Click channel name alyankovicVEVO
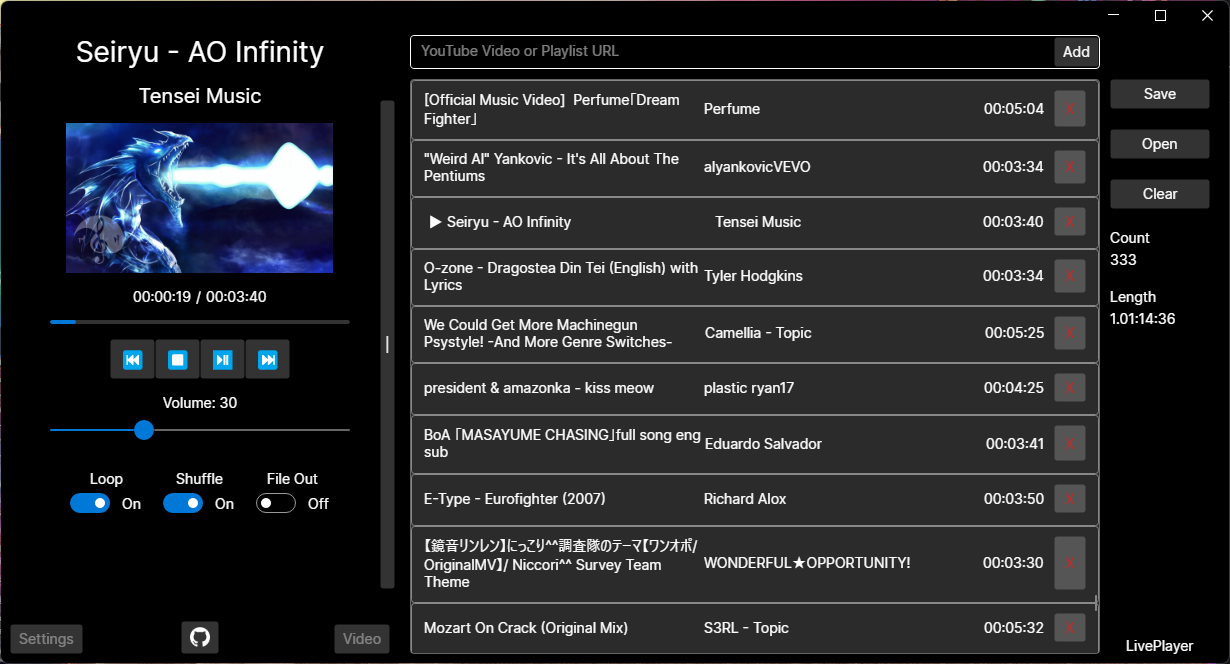 click(x=757, y=167)
